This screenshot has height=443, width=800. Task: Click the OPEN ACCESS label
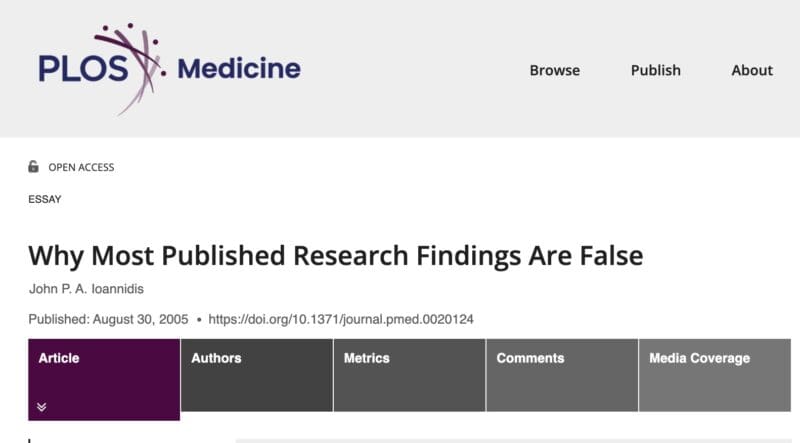tap(81, 167)
